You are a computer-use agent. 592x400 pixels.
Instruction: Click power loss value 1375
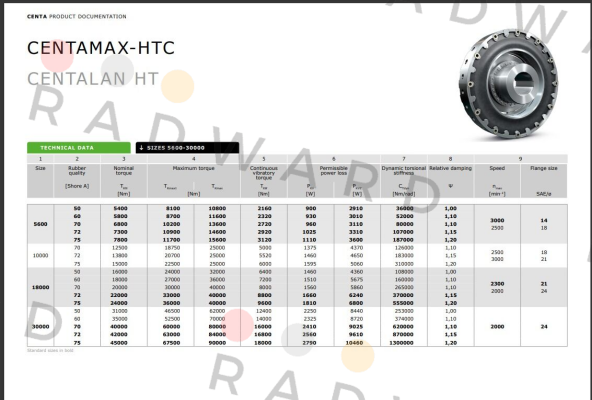(x=310, y=248)
